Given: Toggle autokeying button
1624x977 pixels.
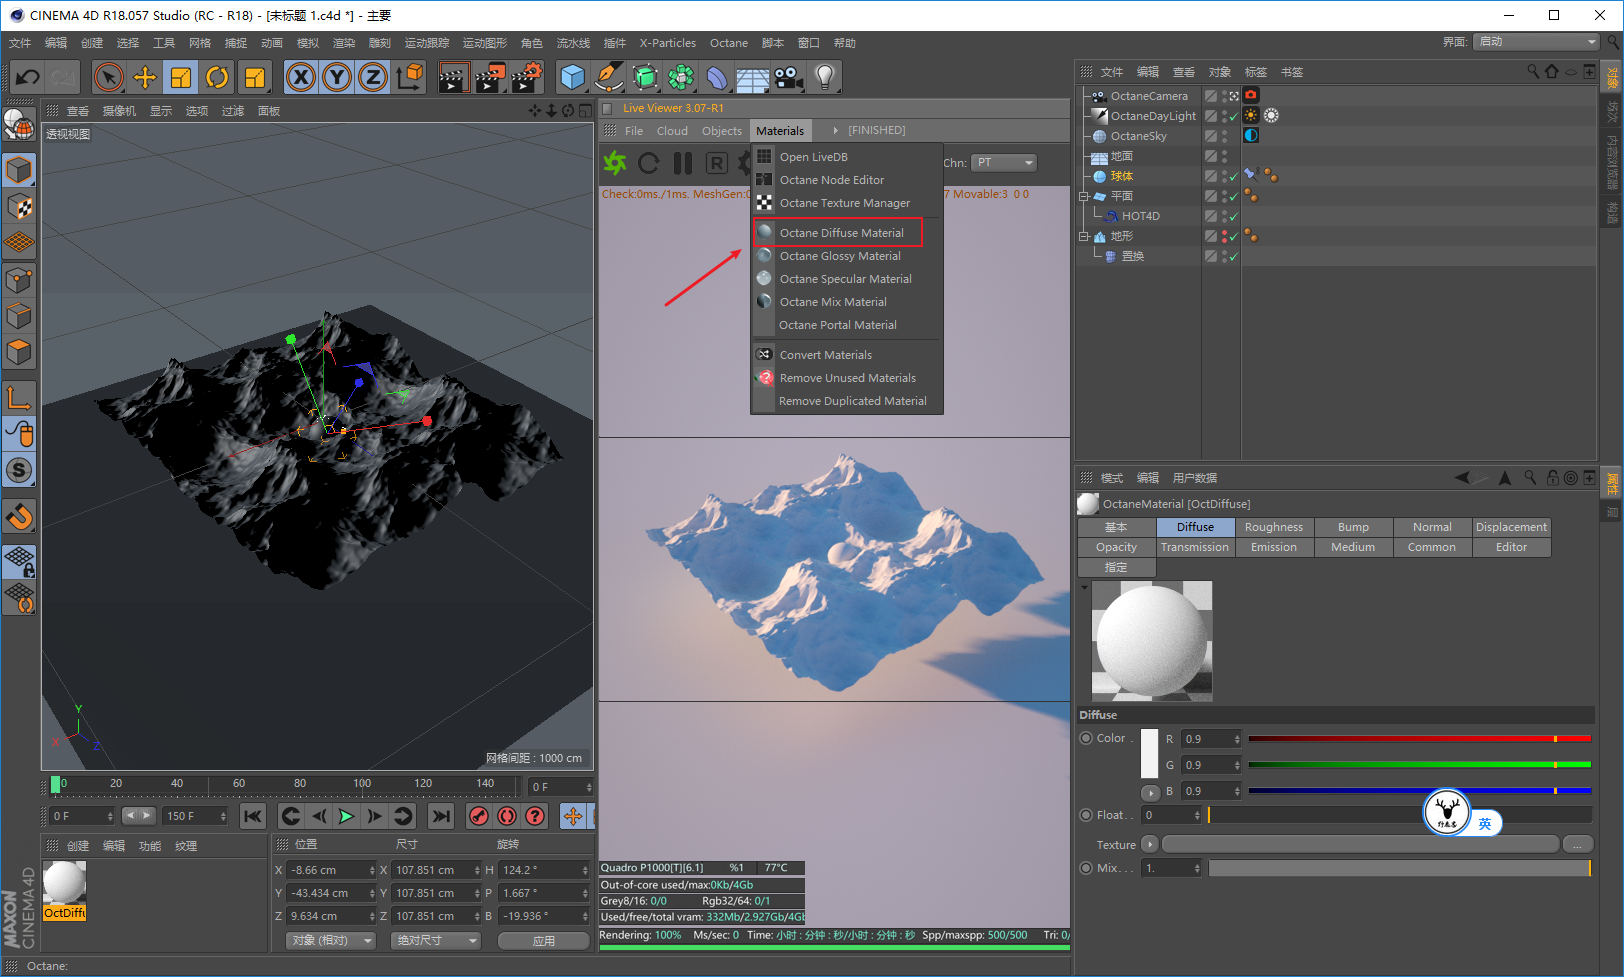Looking at the screenshot, I should [507, 816].
